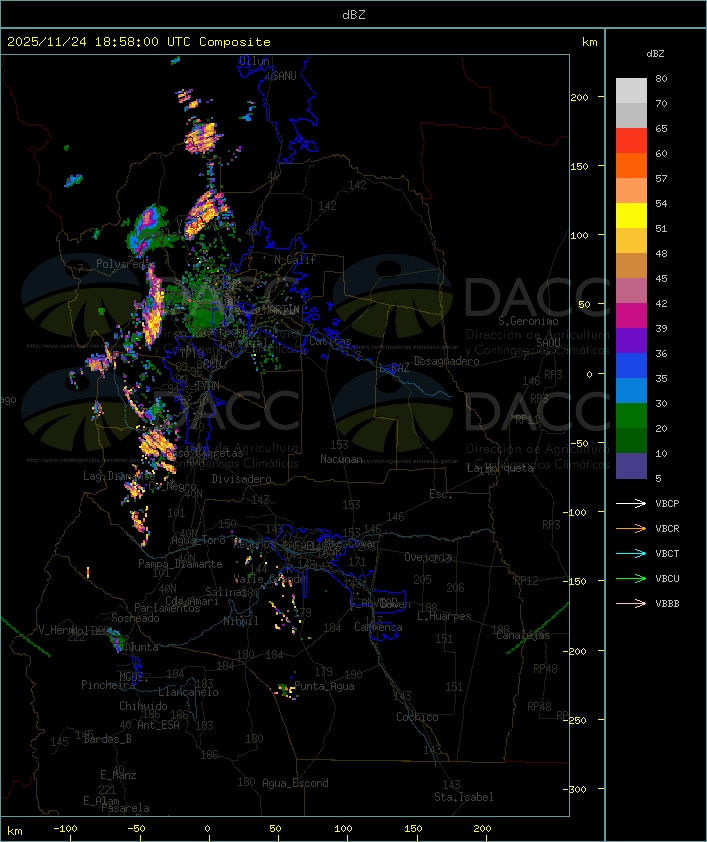707x842 pixels.
Task: Select the light gray 70-80 dBZ swatch
Action: pyautogui.click(x=631, y=91)
